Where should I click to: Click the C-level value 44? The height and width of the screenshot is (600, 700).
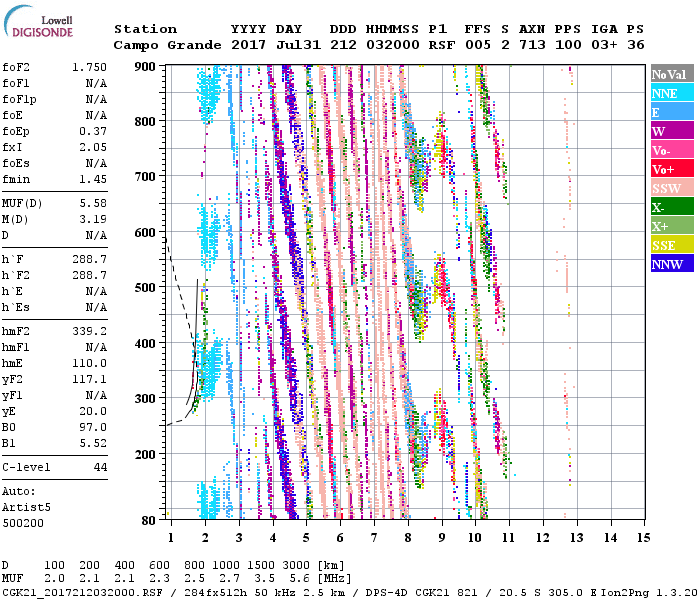pos(100,467)
